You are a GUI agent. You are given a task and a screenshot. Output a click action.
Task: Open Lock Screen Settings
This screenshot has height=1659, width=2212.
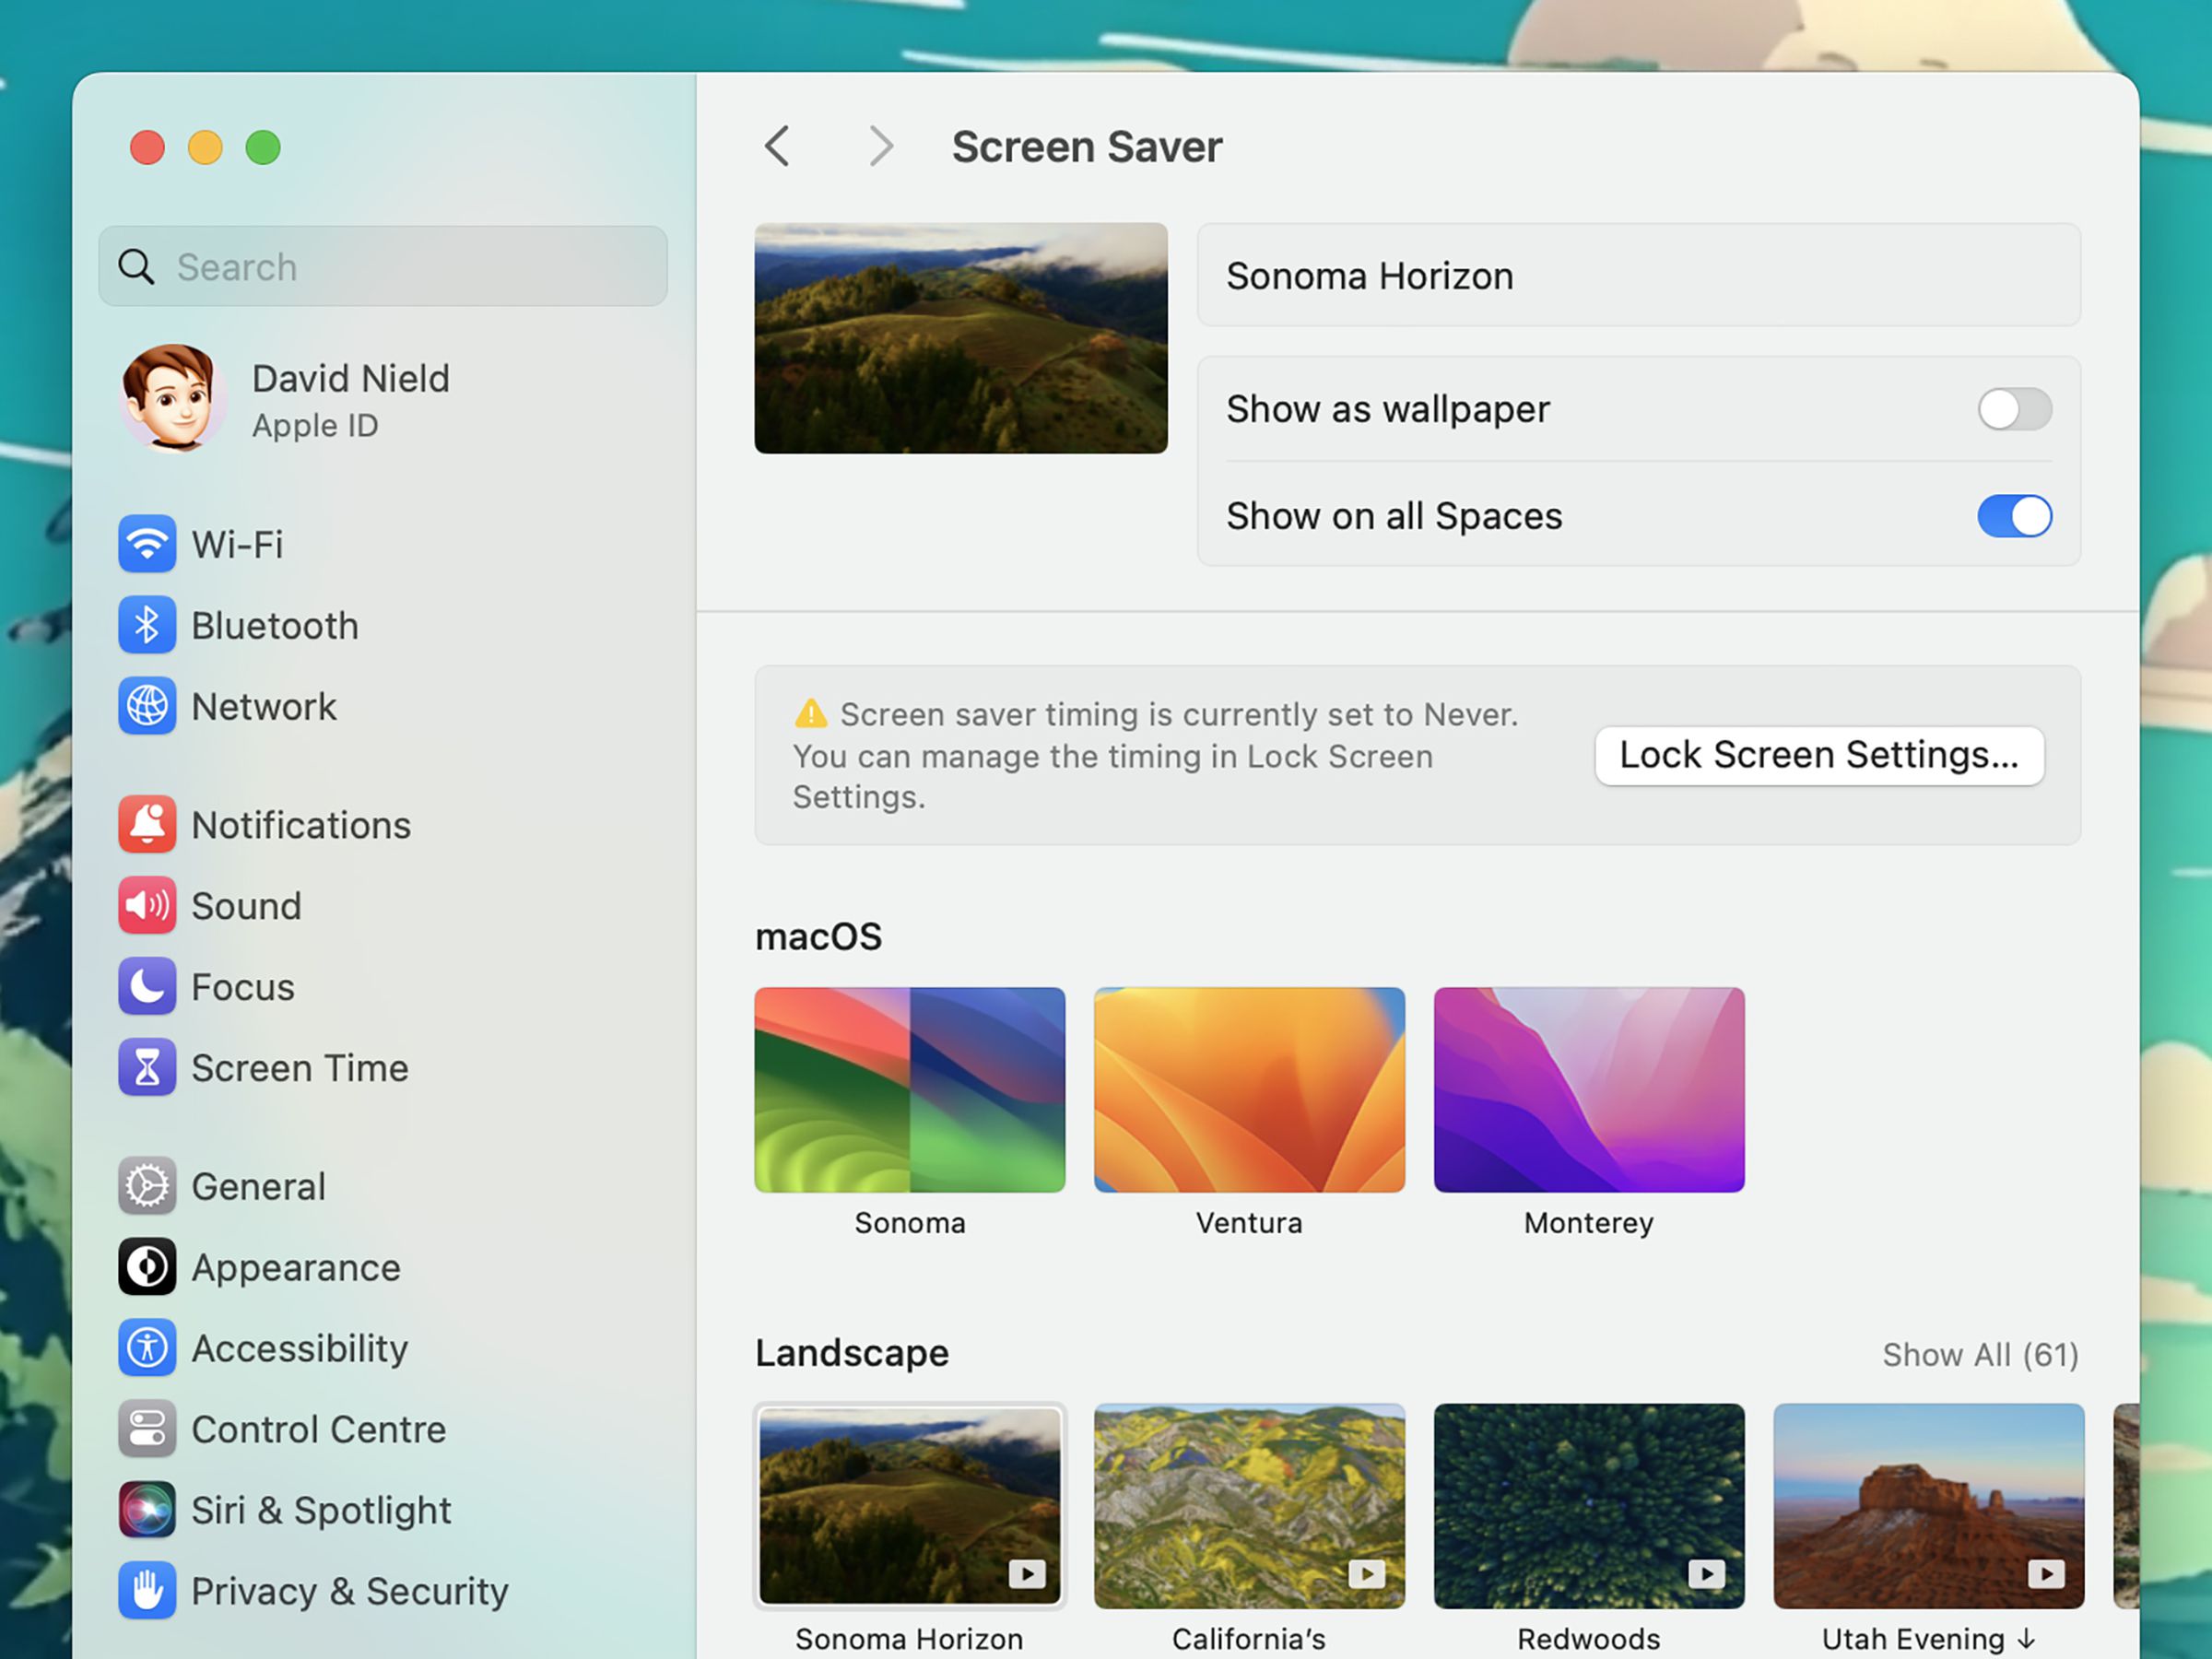1818,755
